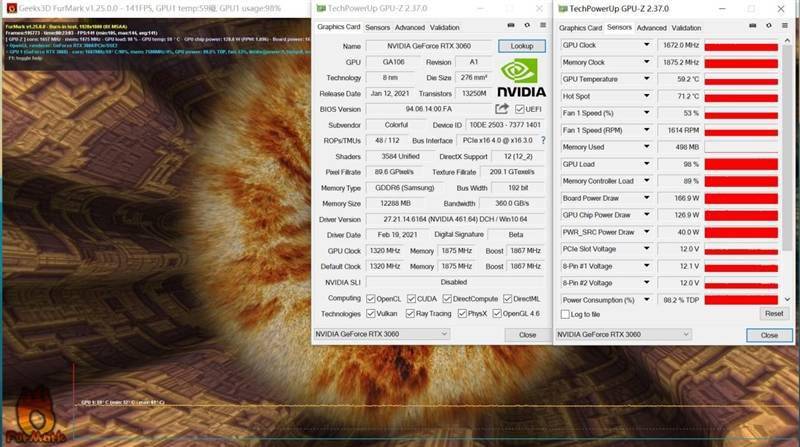The width and height of the screenshot is (800, 447).
Task: Open GPU selector in Graphics Card window
Action: point(382,334)
